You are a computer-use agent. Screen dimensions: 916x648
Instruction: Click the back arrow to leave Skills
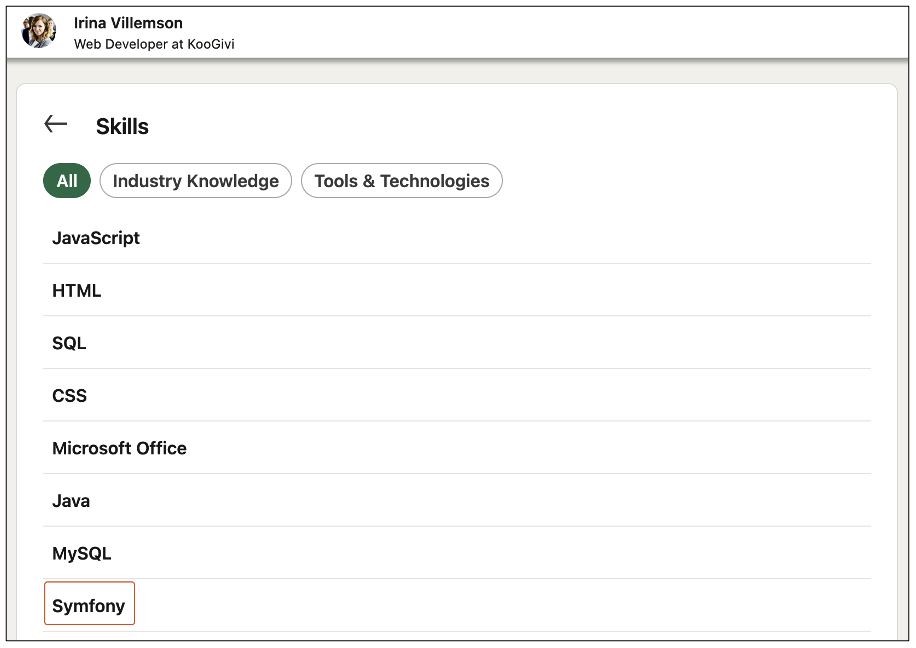click(55, 123)
